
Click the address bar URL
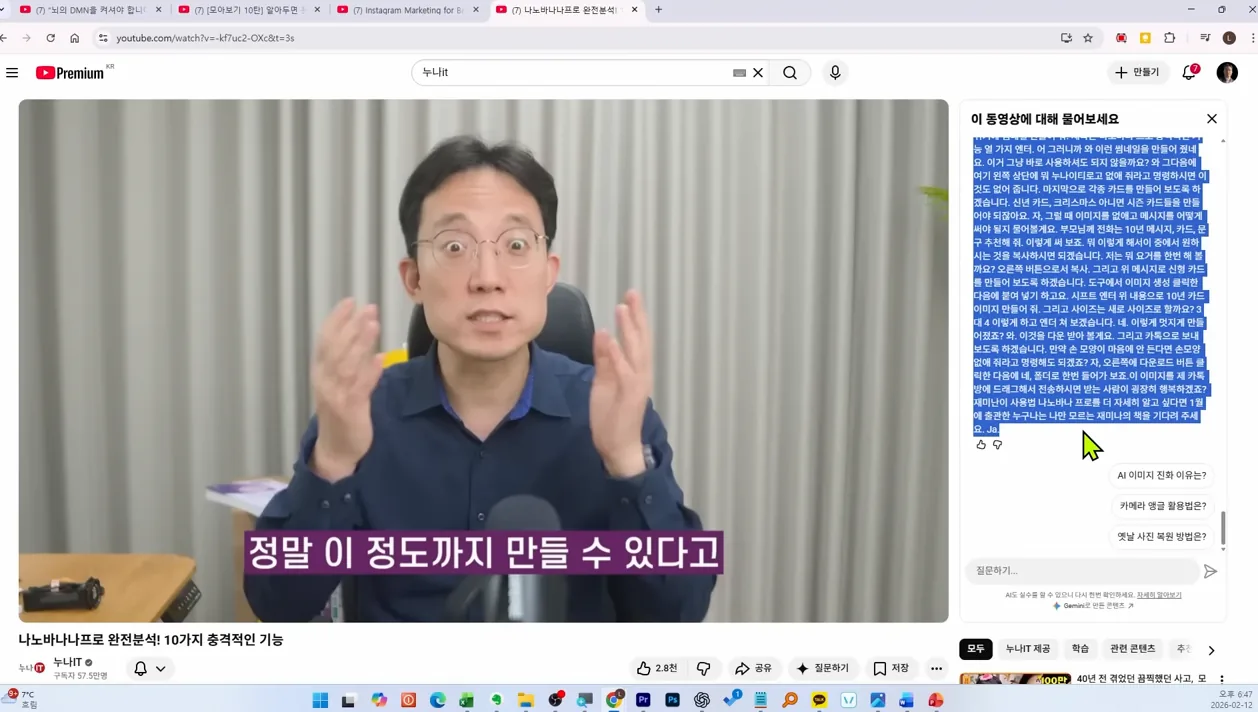pyautogui.click(x=205, y=38)
